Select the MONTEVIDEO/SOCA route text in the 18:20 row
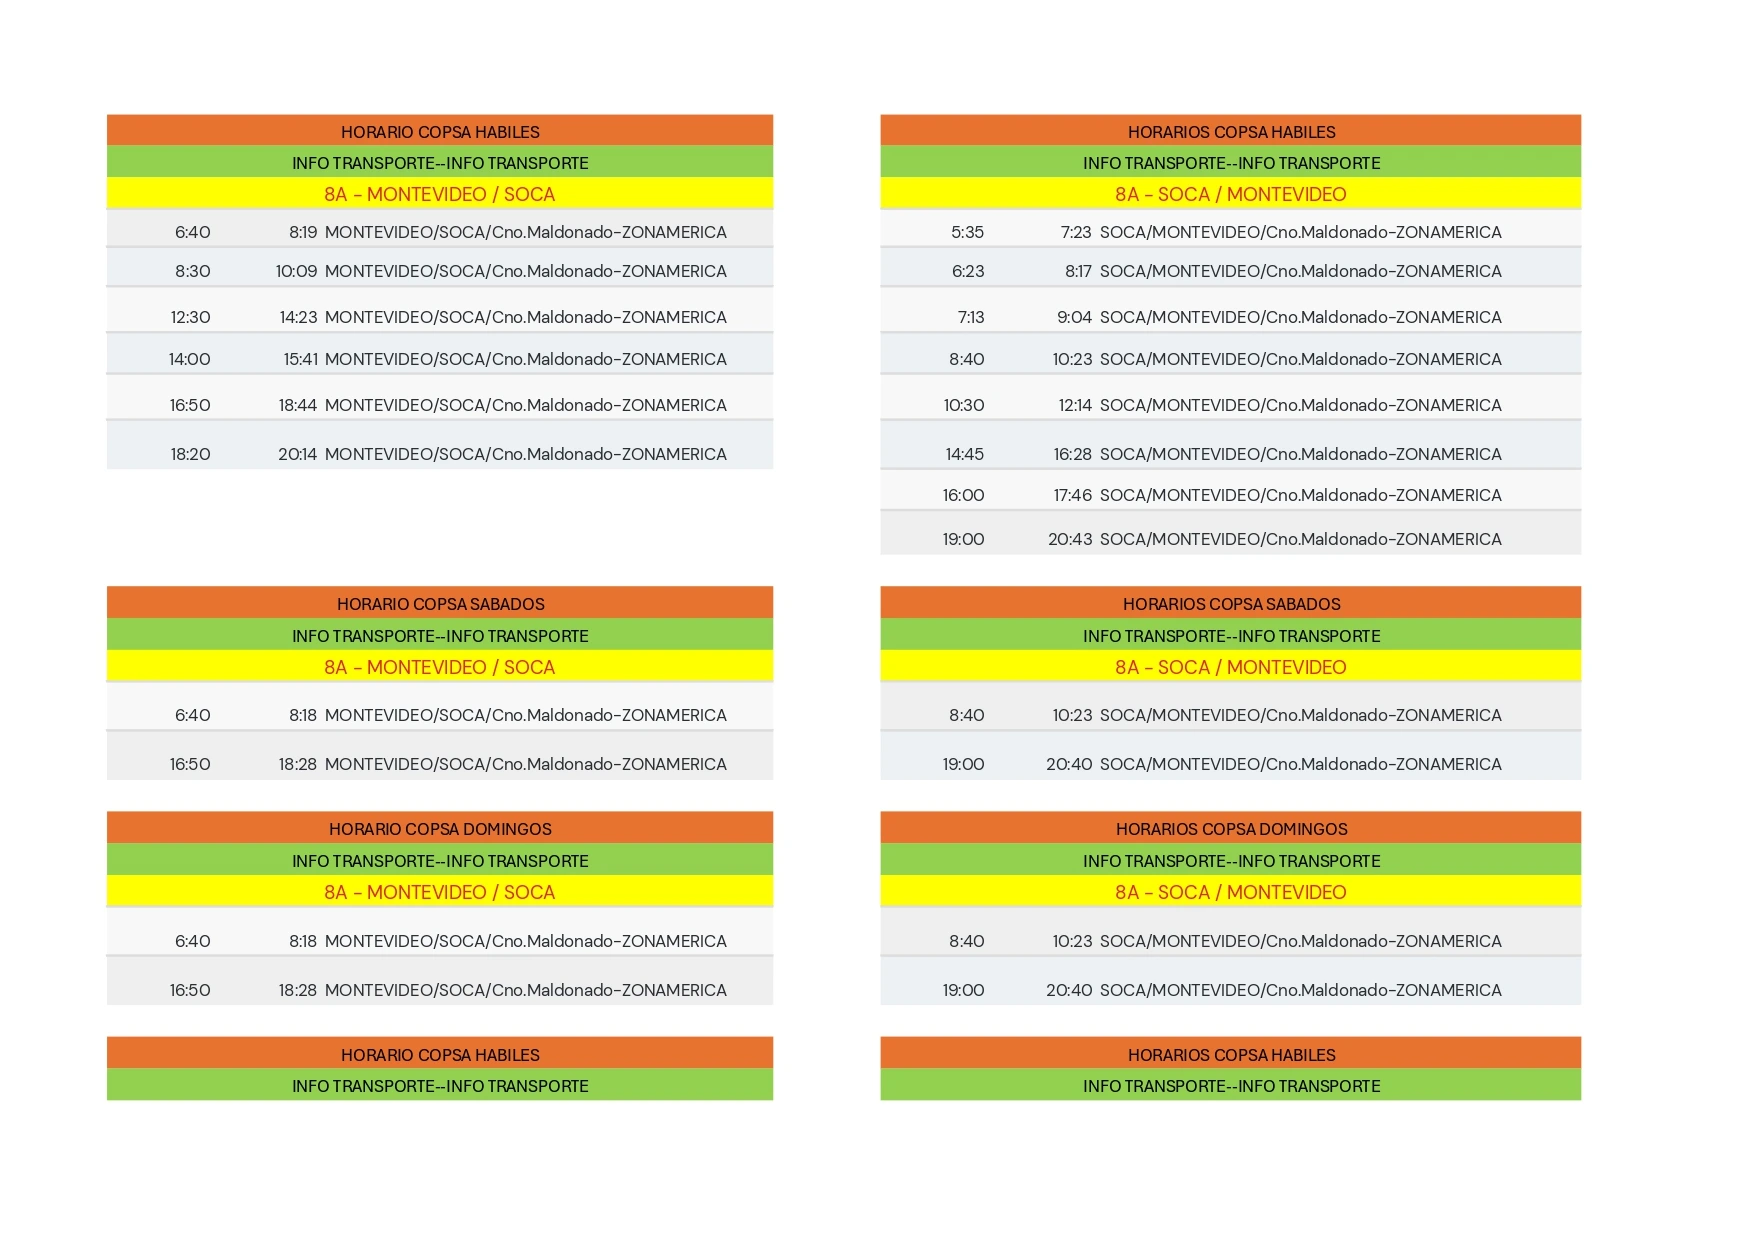Viewport: 1755px width, 1241px height. [526, 454]
